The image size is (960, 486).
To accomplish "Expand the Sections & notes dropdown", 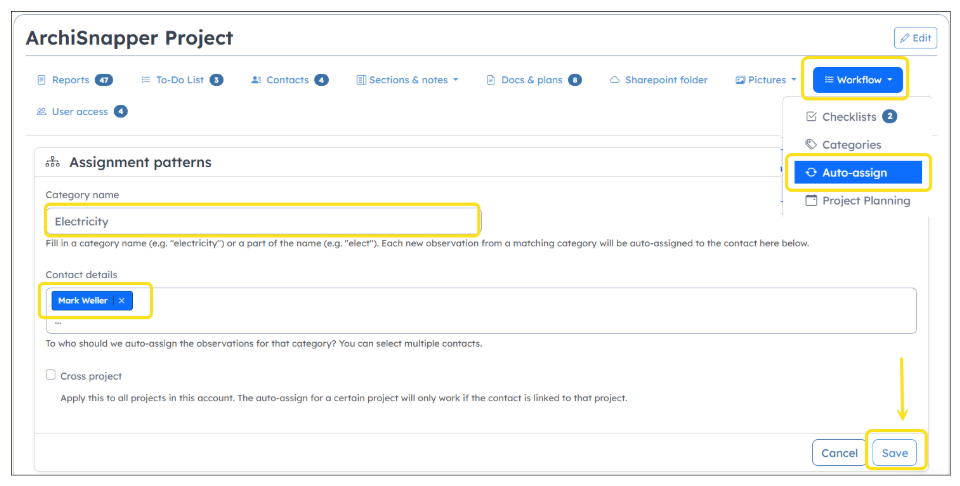I will 408,80.
